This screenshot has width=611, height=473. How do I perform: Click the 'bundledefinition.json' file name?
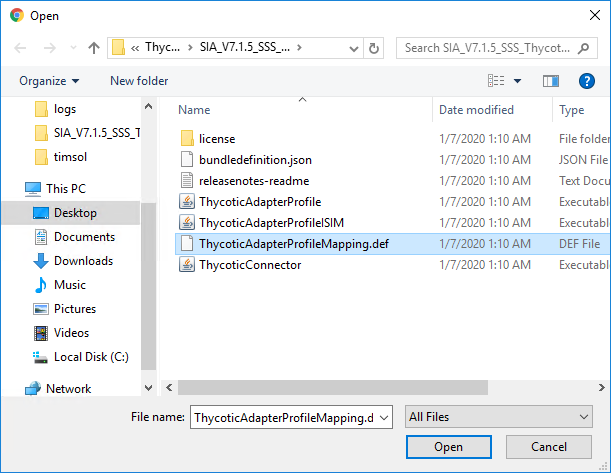point(255,160)
